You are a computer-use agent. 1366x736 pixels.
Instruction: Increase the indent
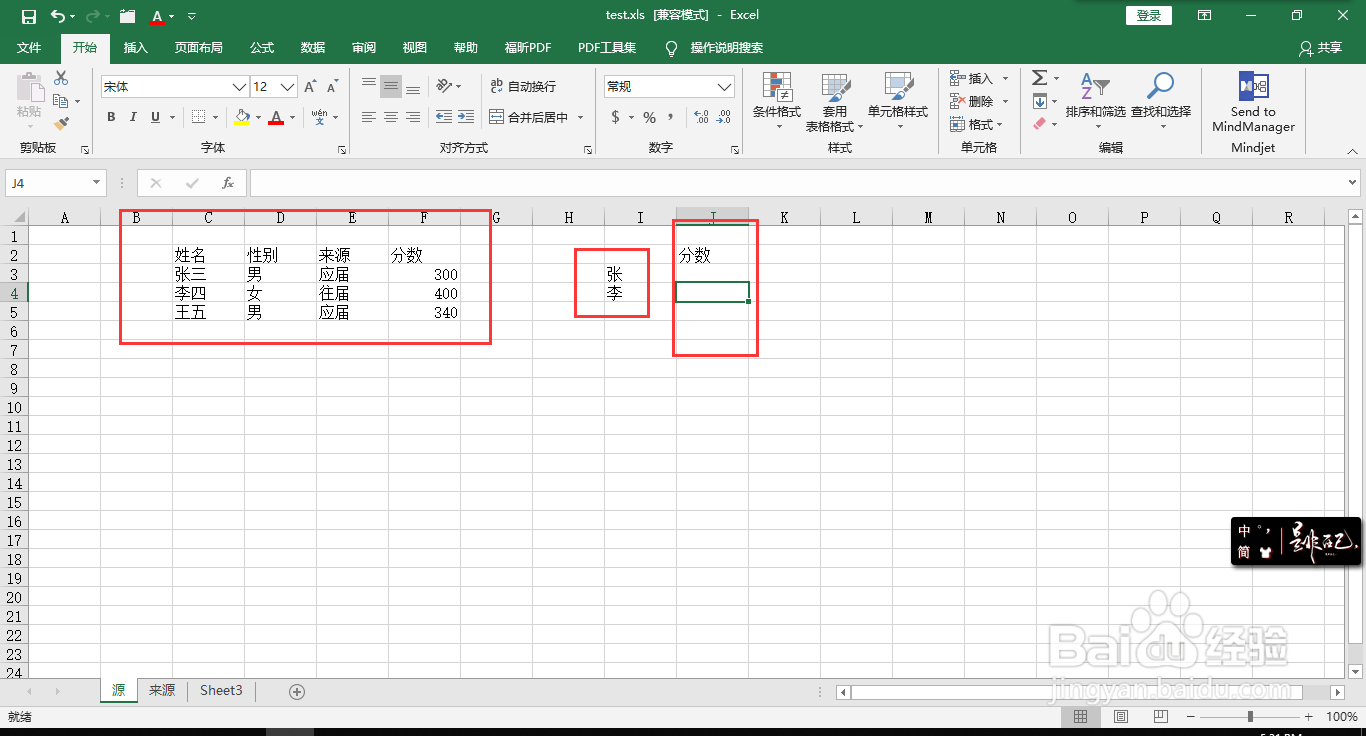466,117
